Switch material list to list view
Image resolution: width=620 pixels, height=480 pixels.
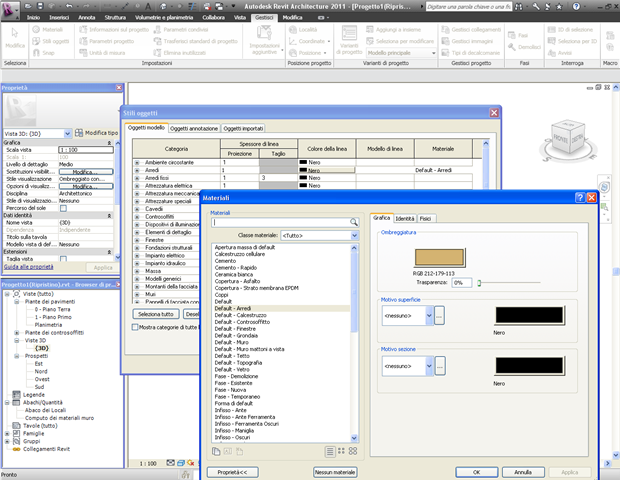click(329, 451)
